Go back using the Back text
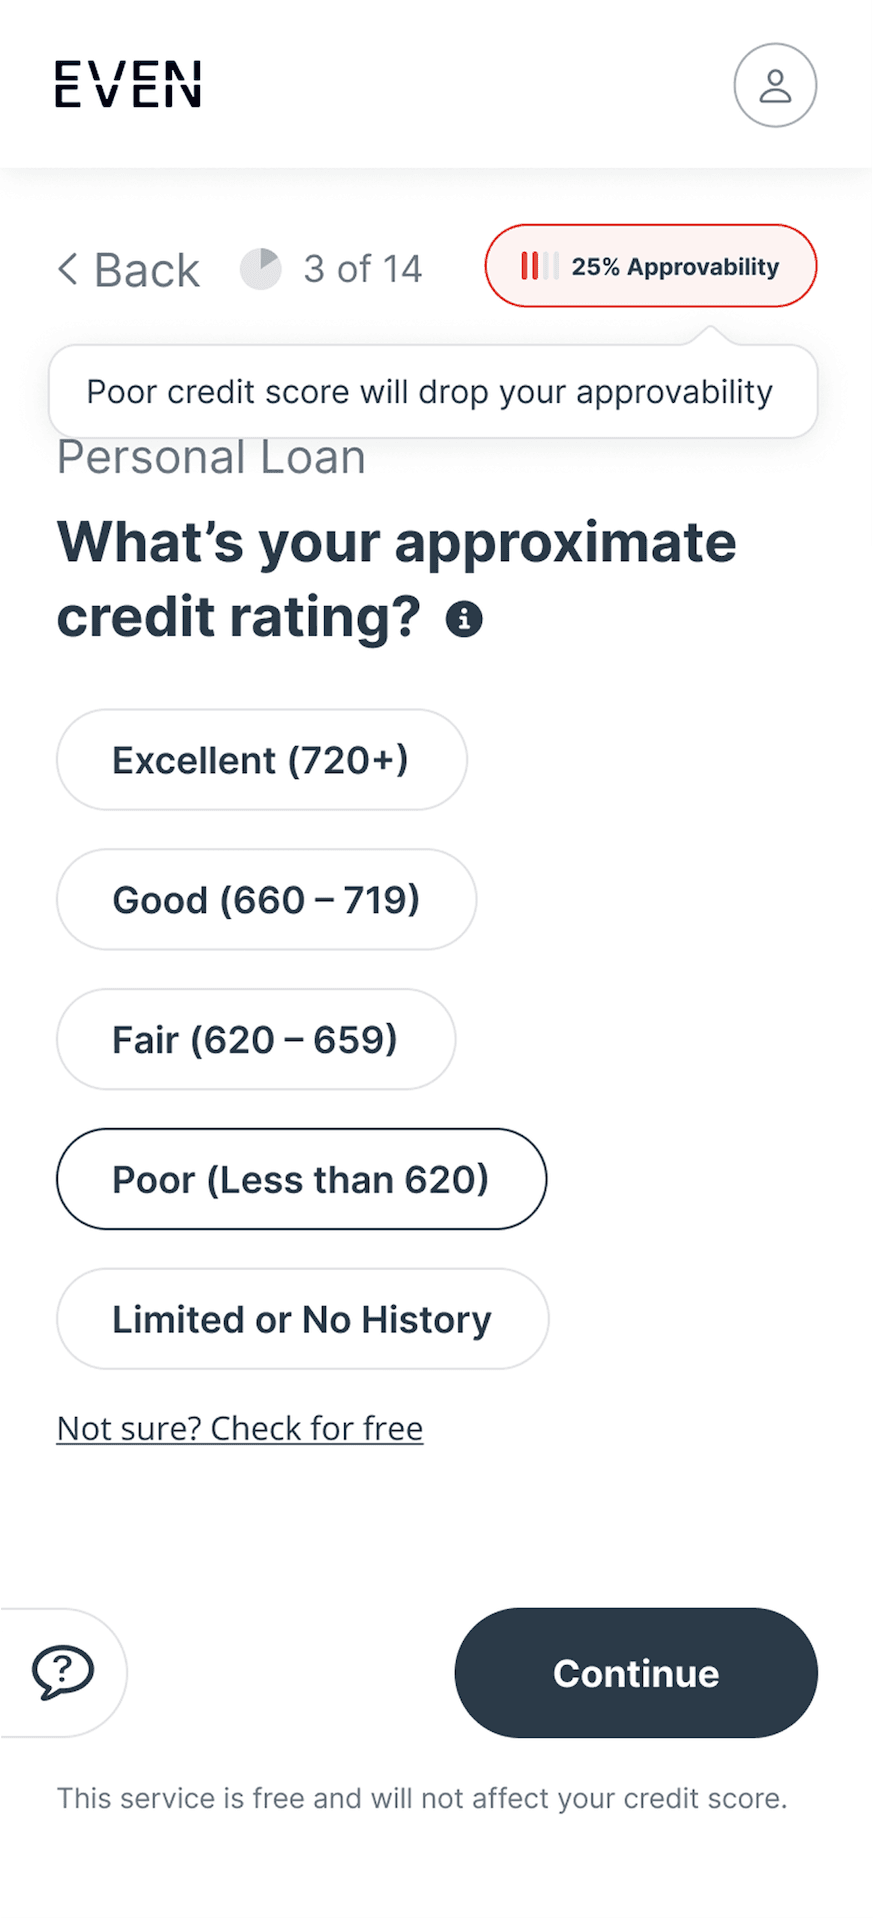The height and width of the screenshot is (1920, 874). click(147, 270)
